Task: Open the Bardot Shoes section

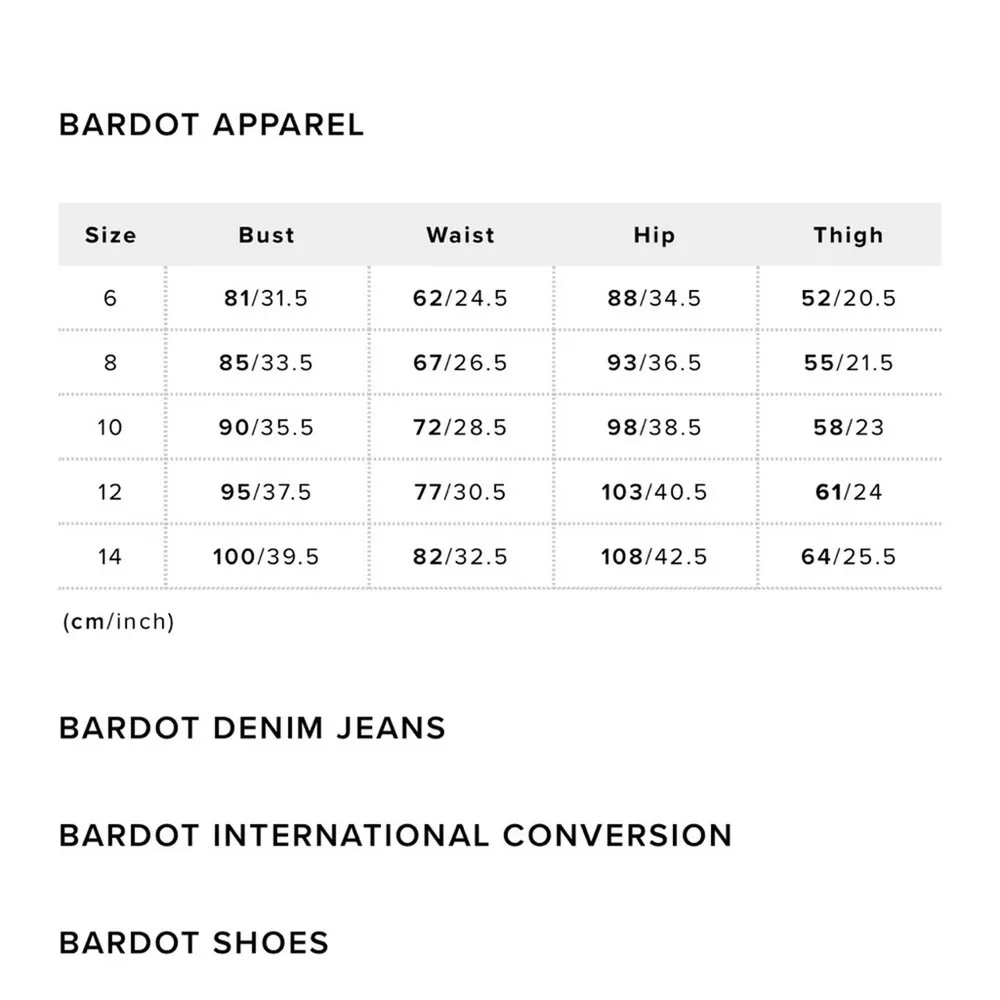Action: point(194,943)
